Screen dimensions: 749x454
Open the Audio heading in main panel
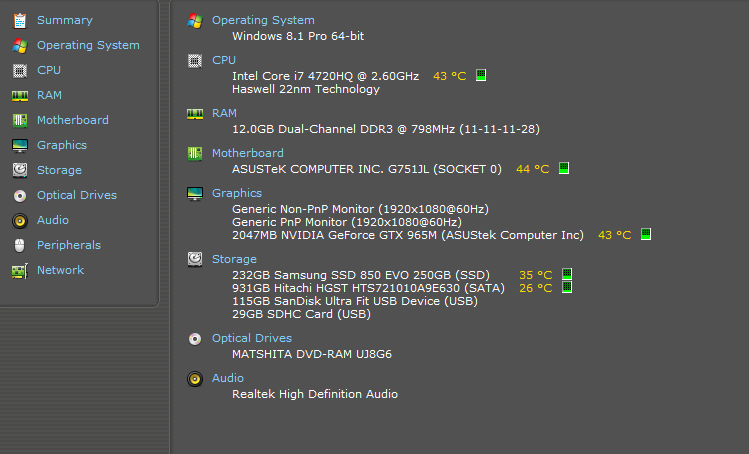(x=227, y=378)
